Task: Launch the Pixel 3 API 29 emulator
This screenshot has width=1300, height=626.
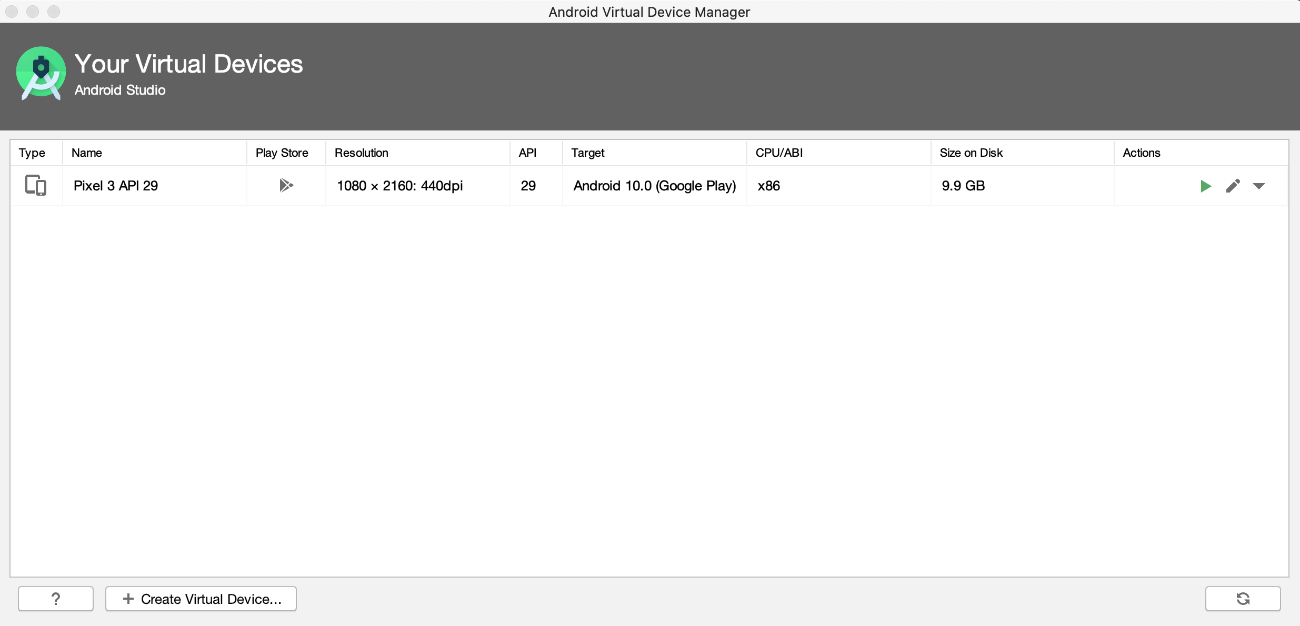Action: 1206,186
